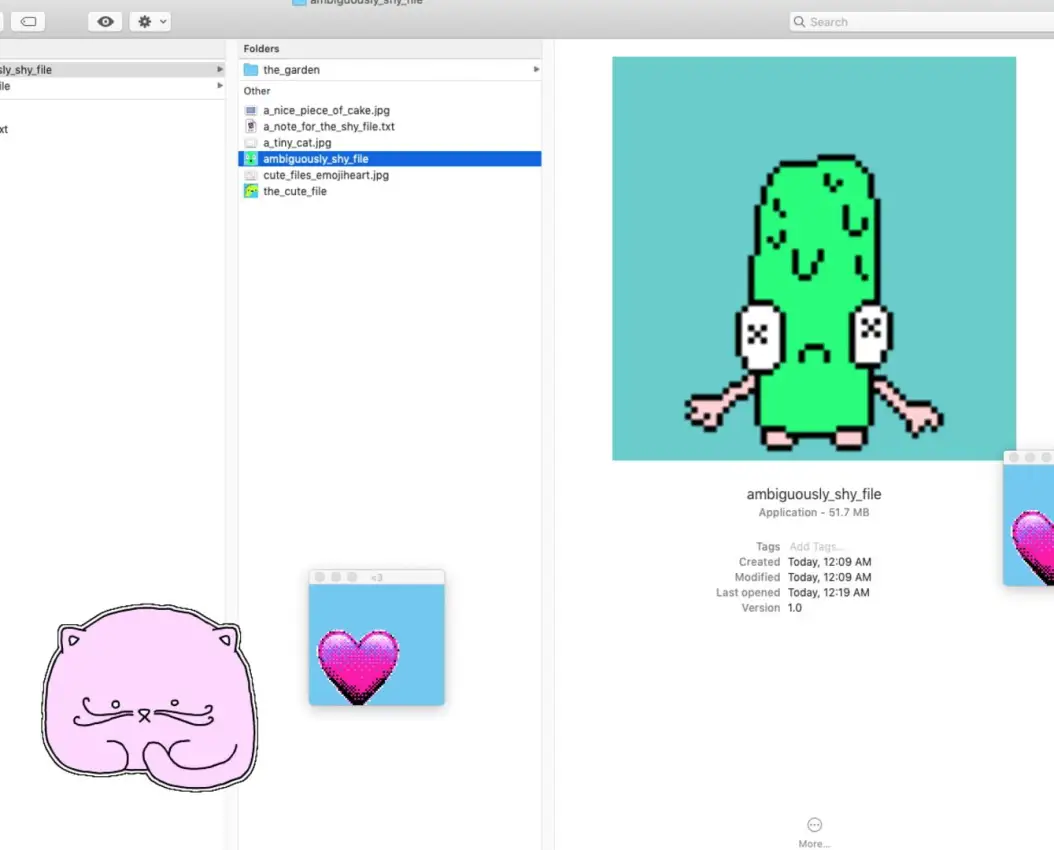1054x850 pixels.
Task: Click the sad pickle preview image
Action: point(813,257)
